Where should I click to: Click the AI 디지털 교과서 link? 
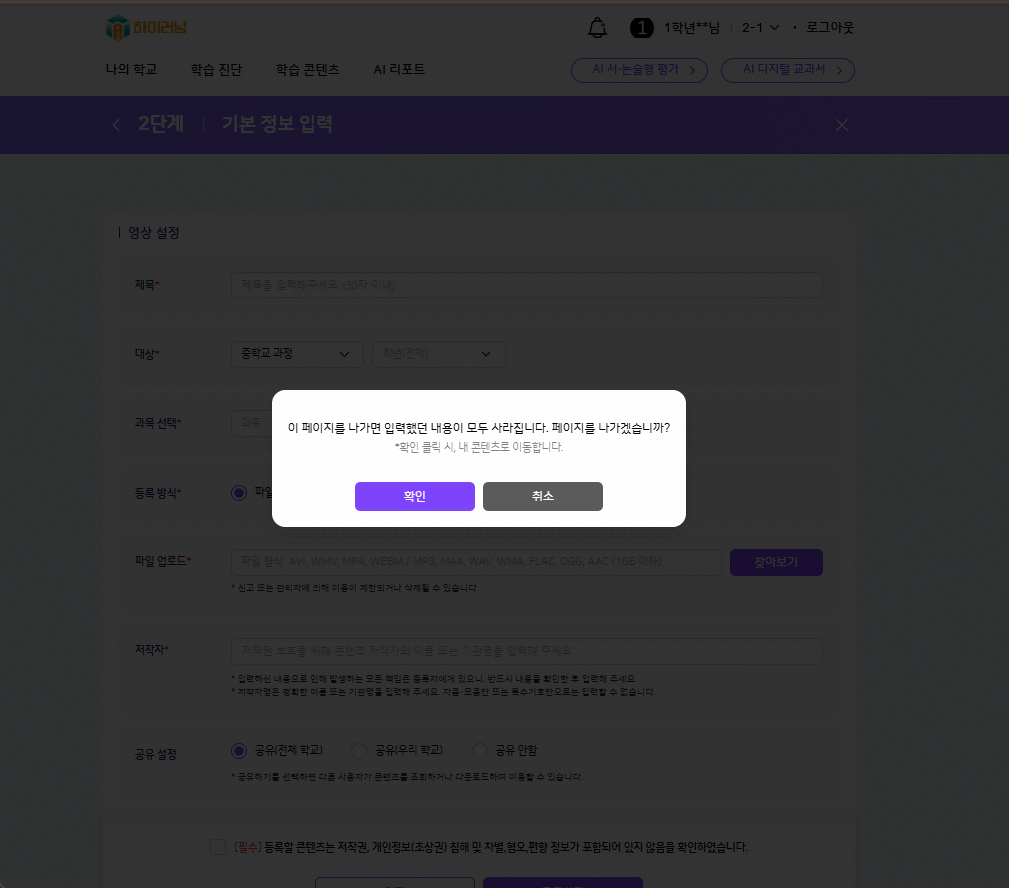coord(787,70)
